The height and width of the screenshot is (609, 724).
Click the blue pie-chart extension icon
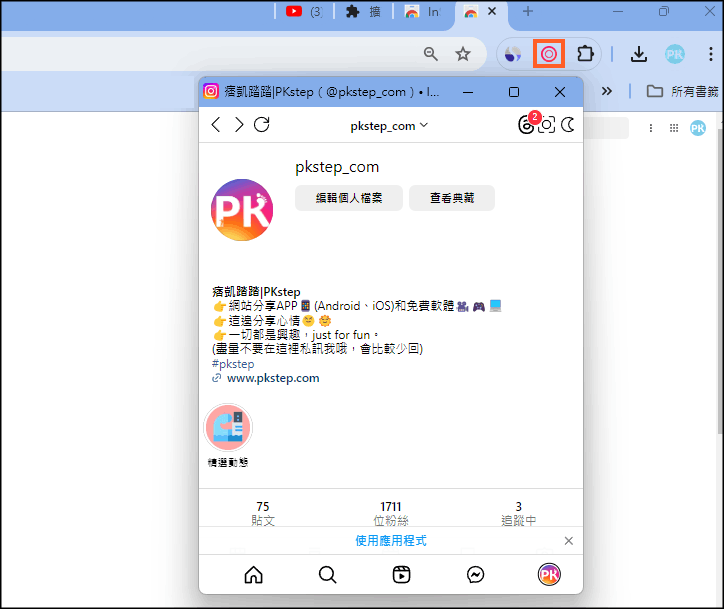pos(513,54)
